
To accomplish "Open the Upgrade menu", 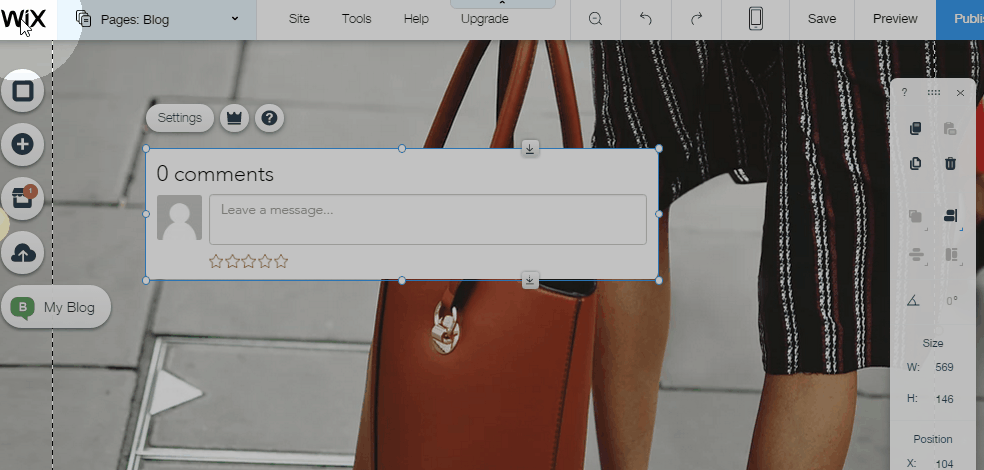I will [484, 19].
